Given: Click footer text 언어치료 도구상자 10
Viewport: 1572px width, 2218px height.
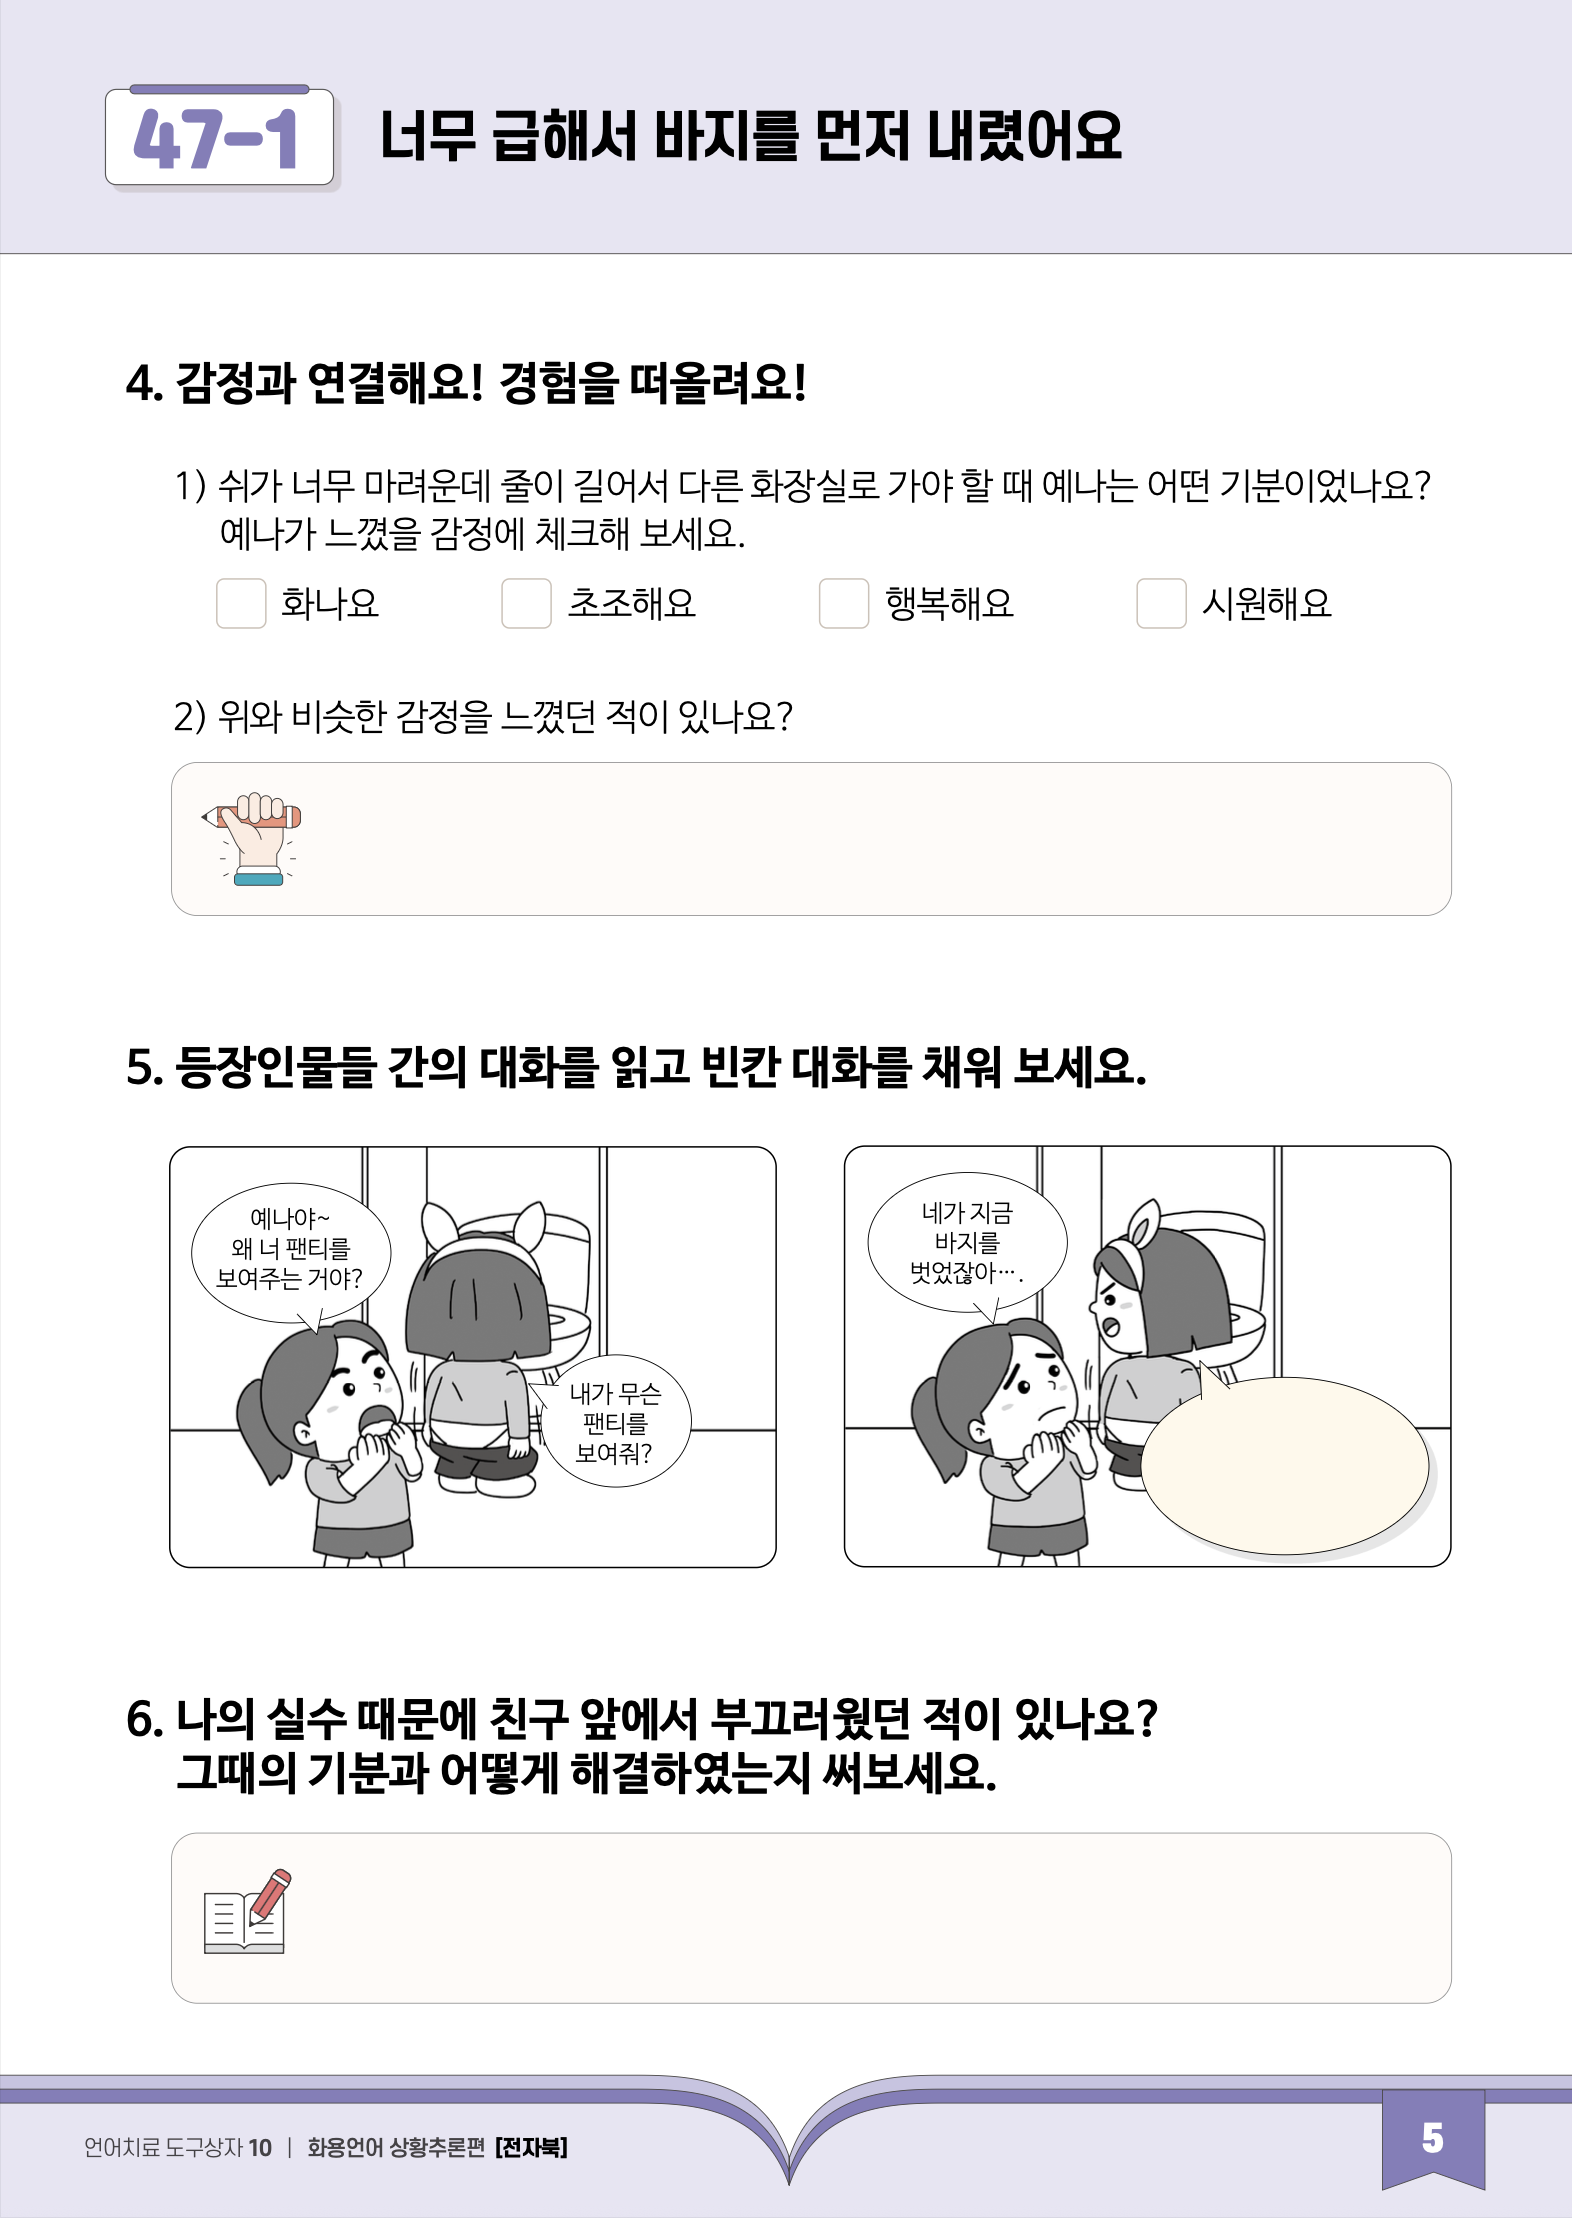Looking at the screenshot, I should click(x=178, y=2147).
